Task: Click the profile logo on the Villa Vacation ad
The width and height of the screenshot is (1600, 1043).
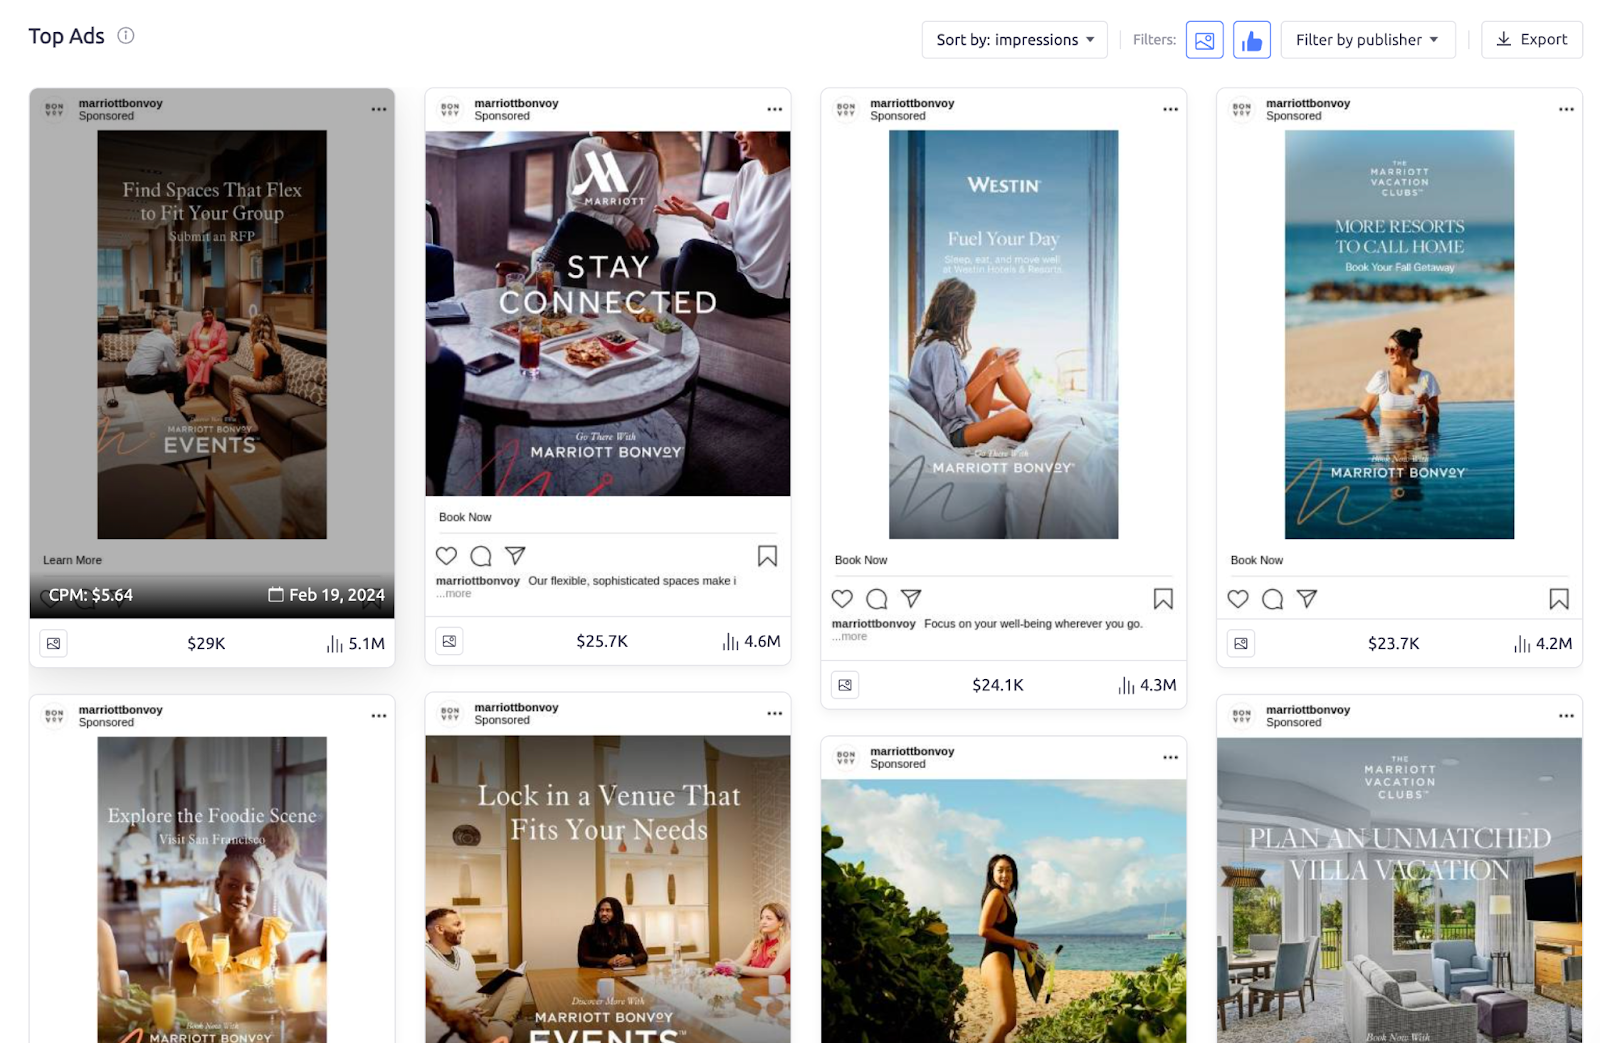Action: tap(1242, 716)
